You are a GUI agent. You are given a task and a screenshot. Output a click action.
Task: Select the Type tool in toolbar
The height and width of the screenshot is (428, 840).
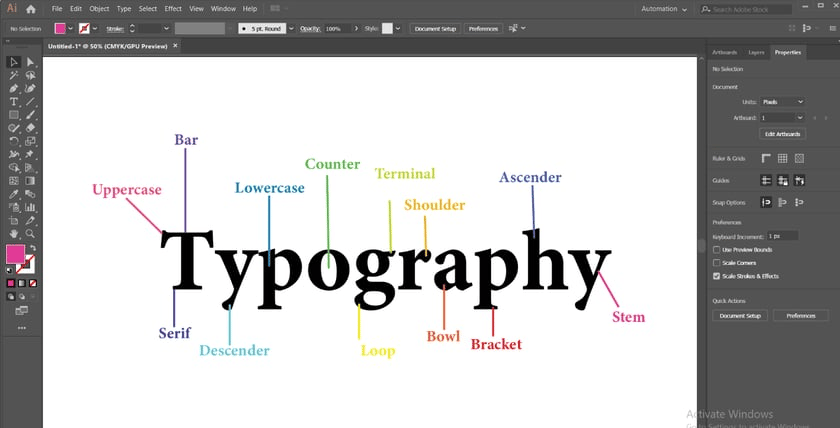pyautogui.click(x=14, y=102)
